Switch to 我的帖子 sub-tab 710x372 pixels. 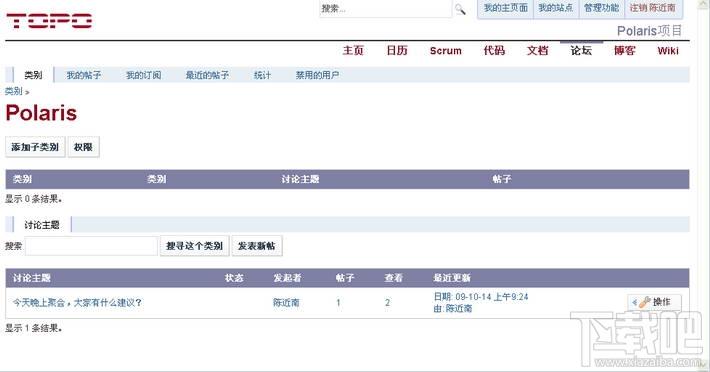pyautogui.click(x=84, y=75)
